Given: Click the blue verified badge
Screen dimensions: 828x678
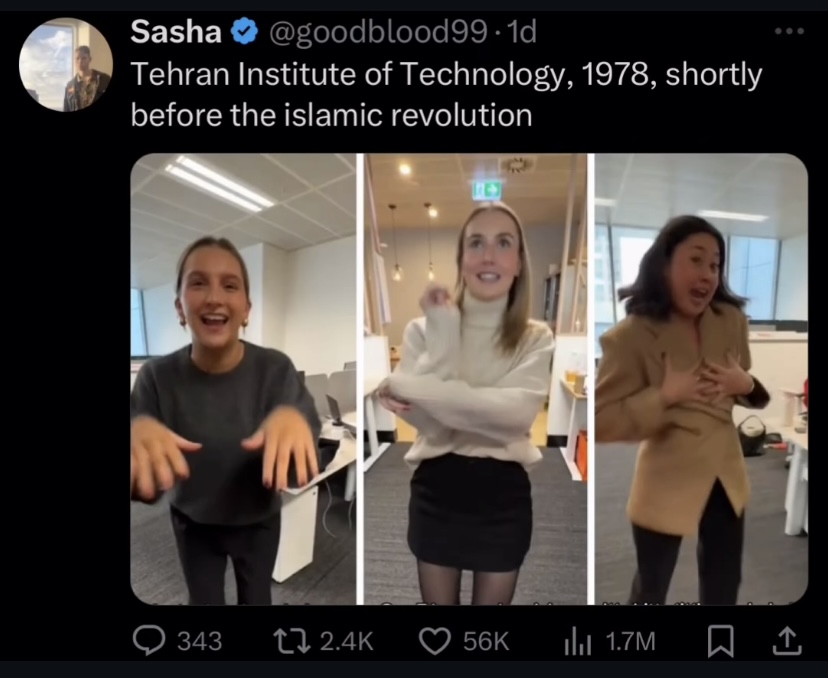Looking at the screenshot, I should click(244, 32).
